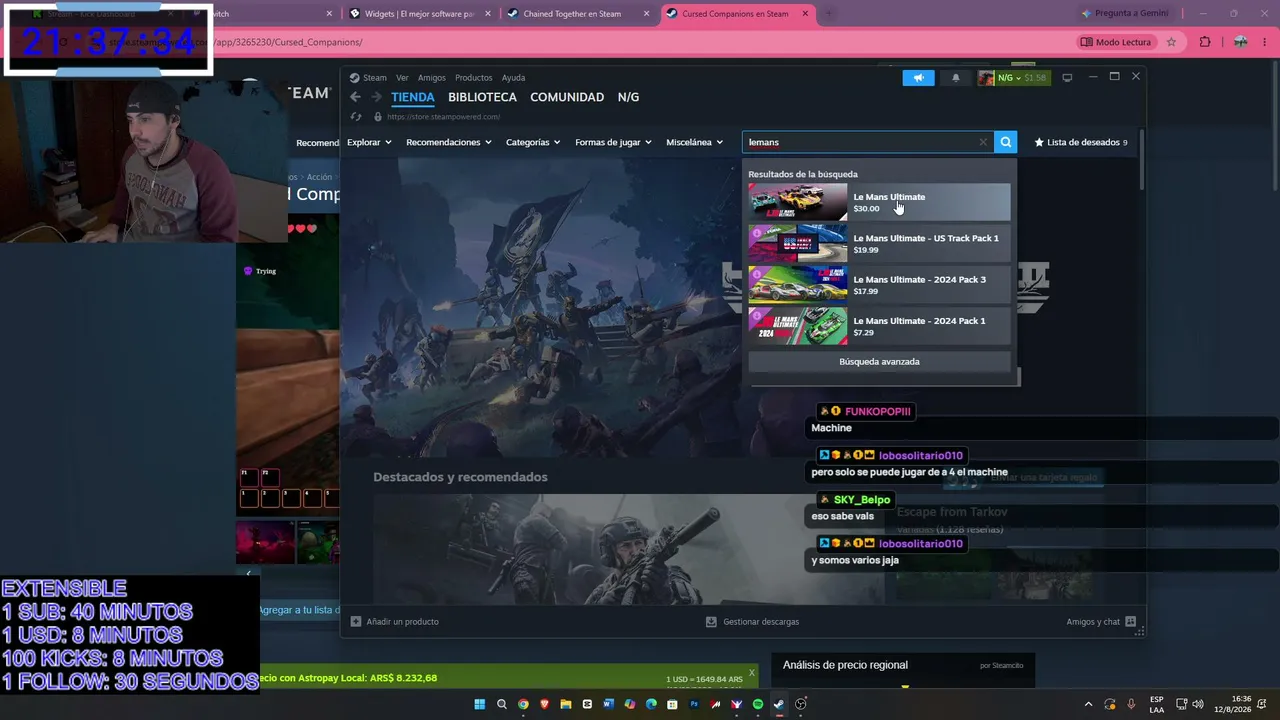Clear the lemans search text
Screen dimensions: 1280x720
pos(983,142)
